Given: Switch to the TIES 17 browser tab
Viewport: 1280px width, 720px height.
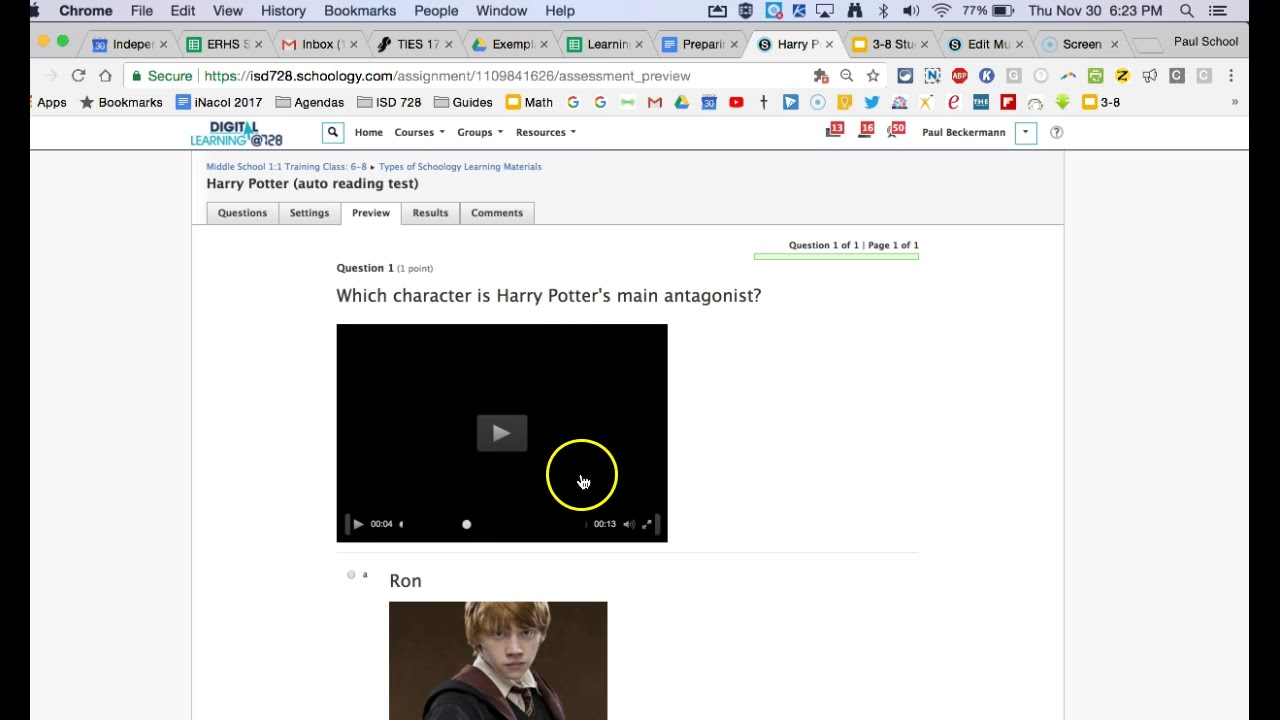Looking at the screenshot, I should (x=412, y=44).
